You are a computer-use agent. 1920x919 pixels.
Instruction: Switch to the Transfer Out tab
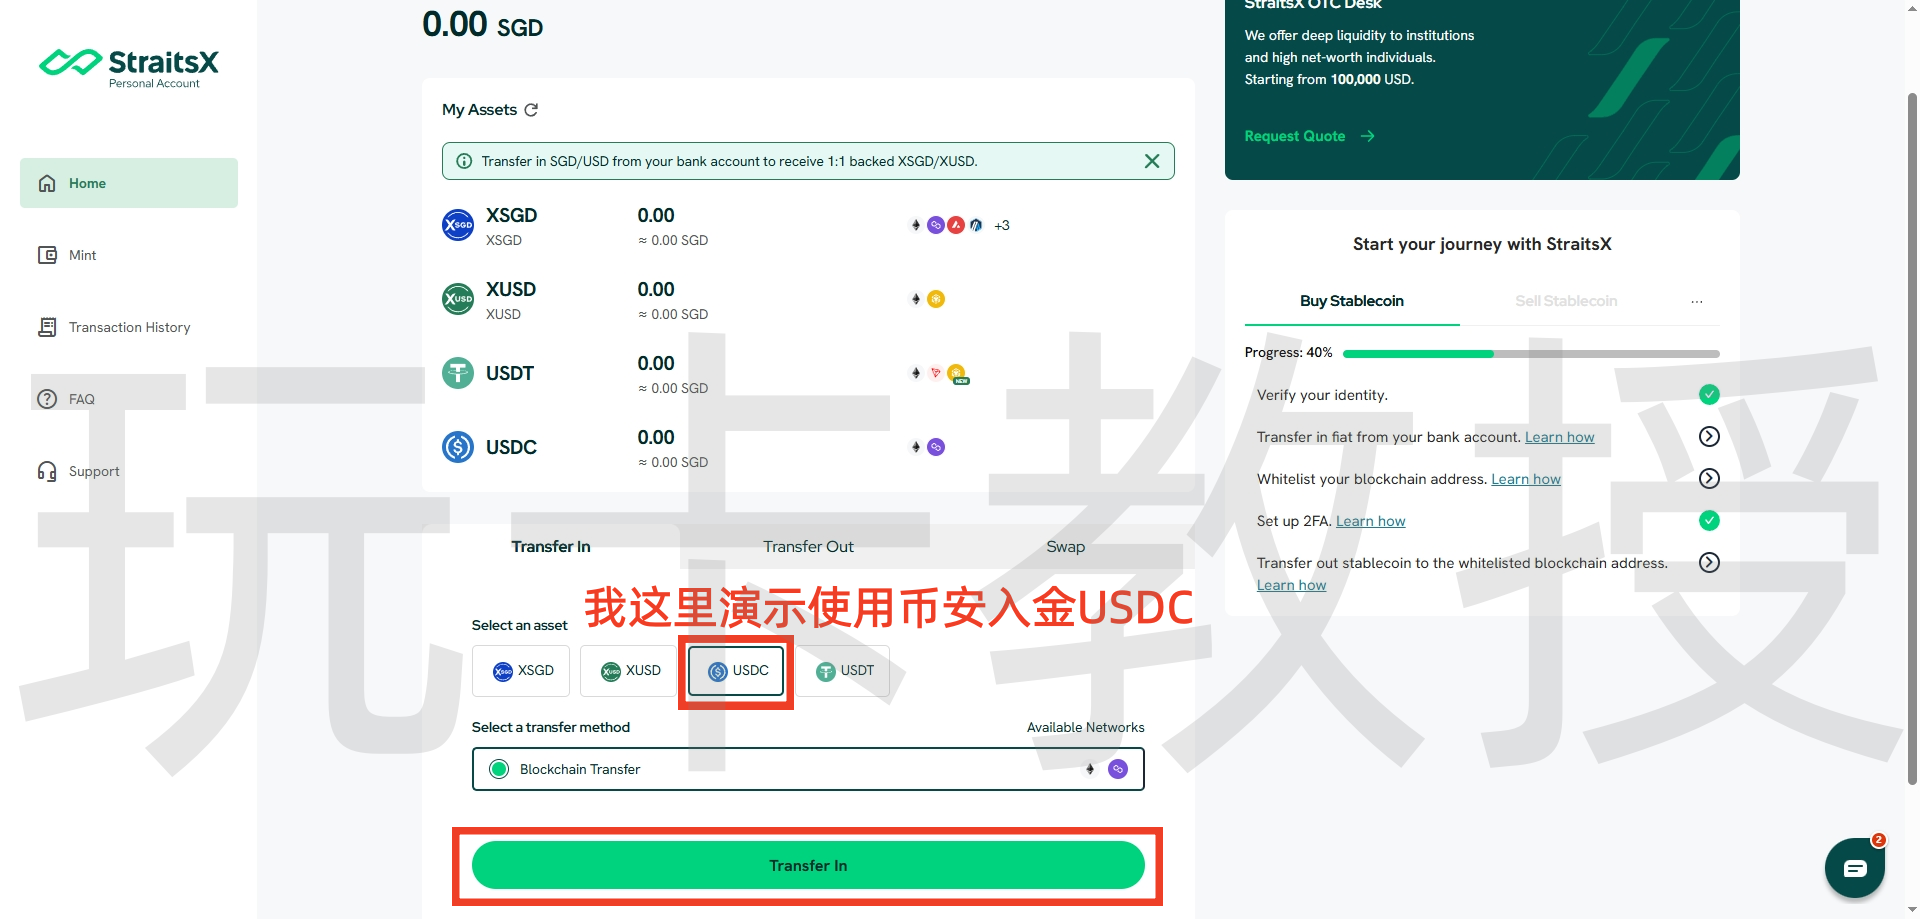point(808,547)
